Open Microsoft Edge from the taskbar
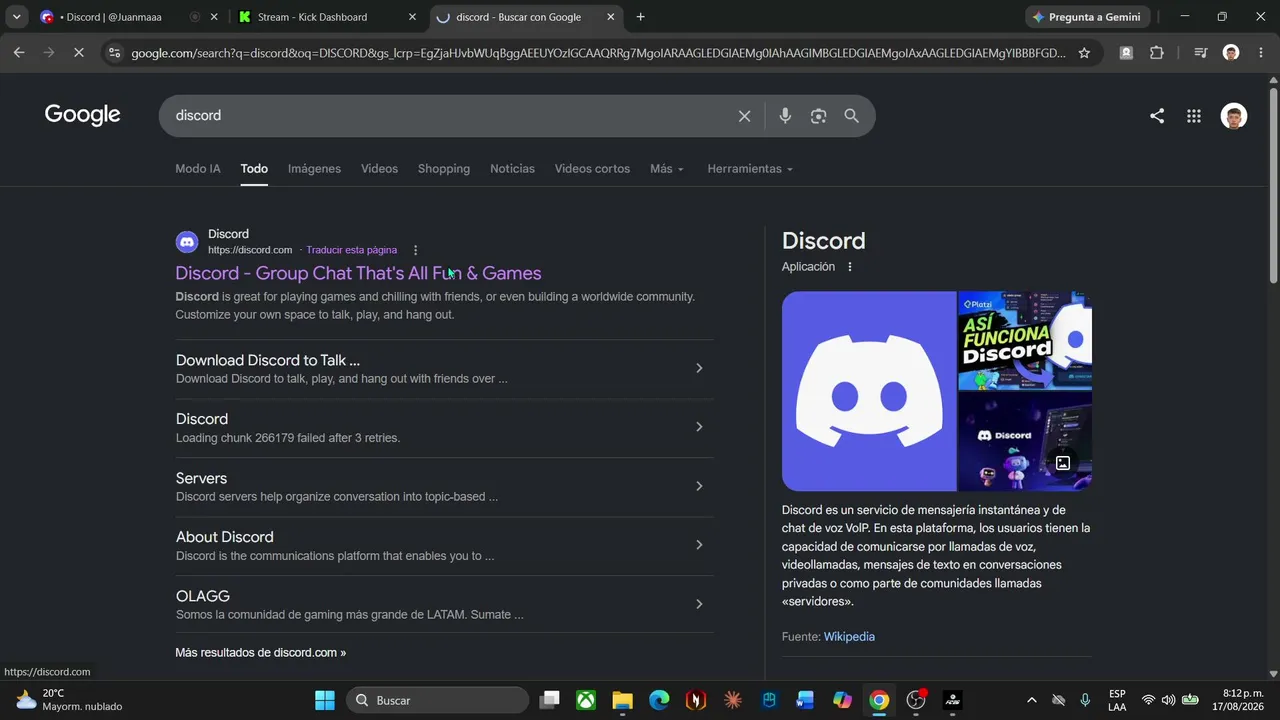1280x720 pixels. point(659,700)
